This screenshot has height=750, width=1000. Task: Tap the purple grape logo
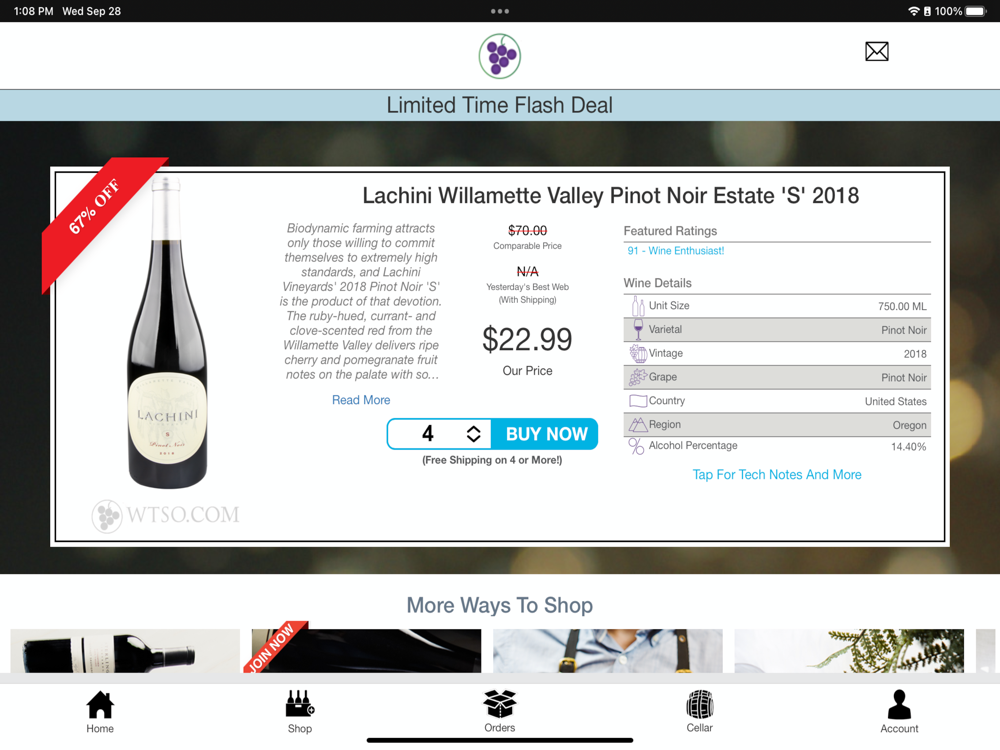coord(499,56)
